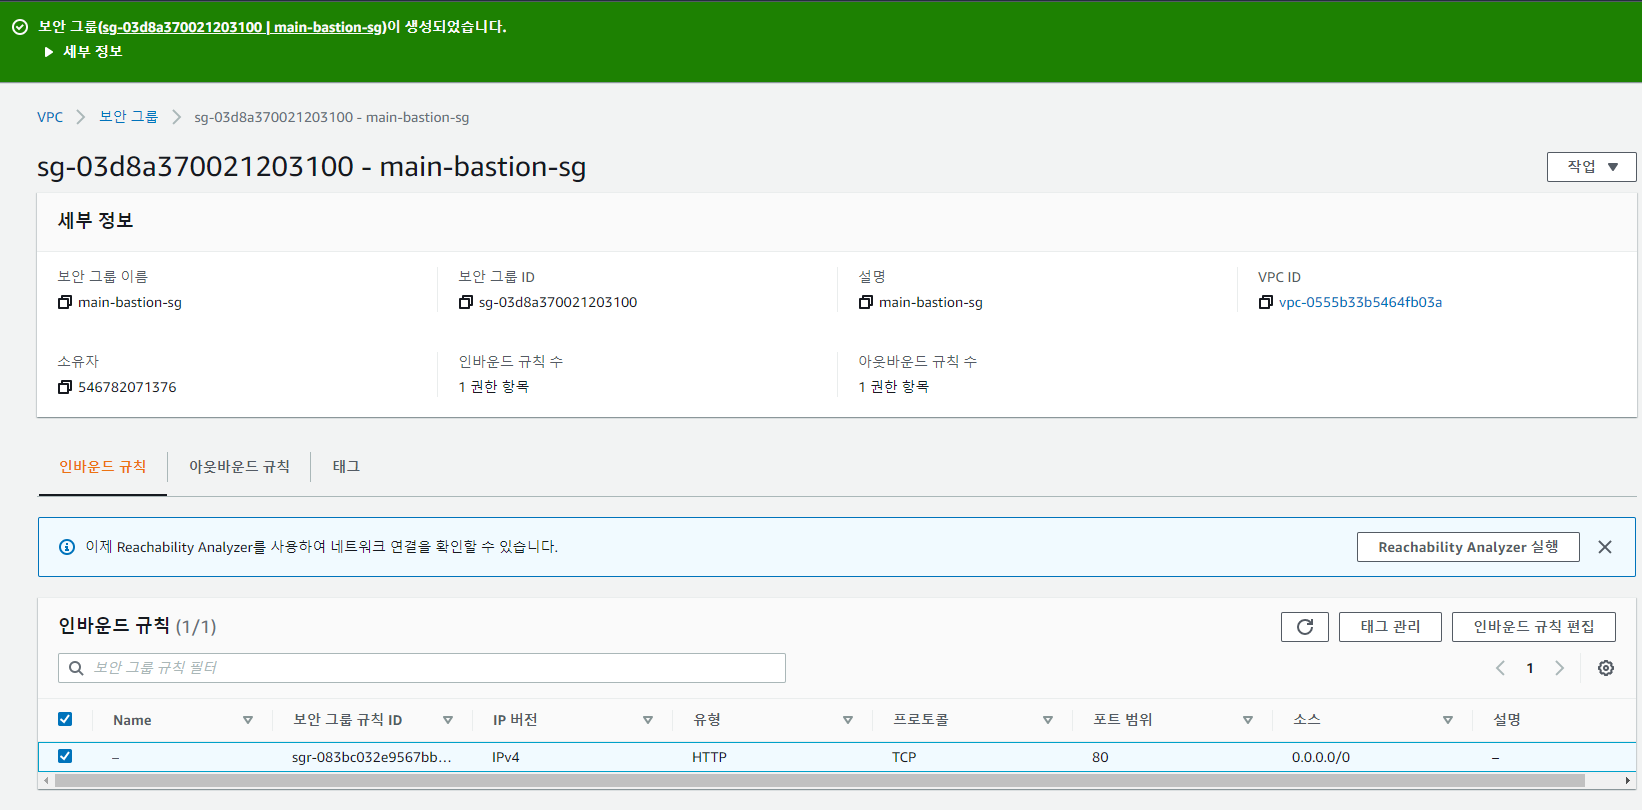Screen dimensions: 1642x810
Task: Expand the 세부 정보 disclosure in success banner
Action: (x=83, y=51)
